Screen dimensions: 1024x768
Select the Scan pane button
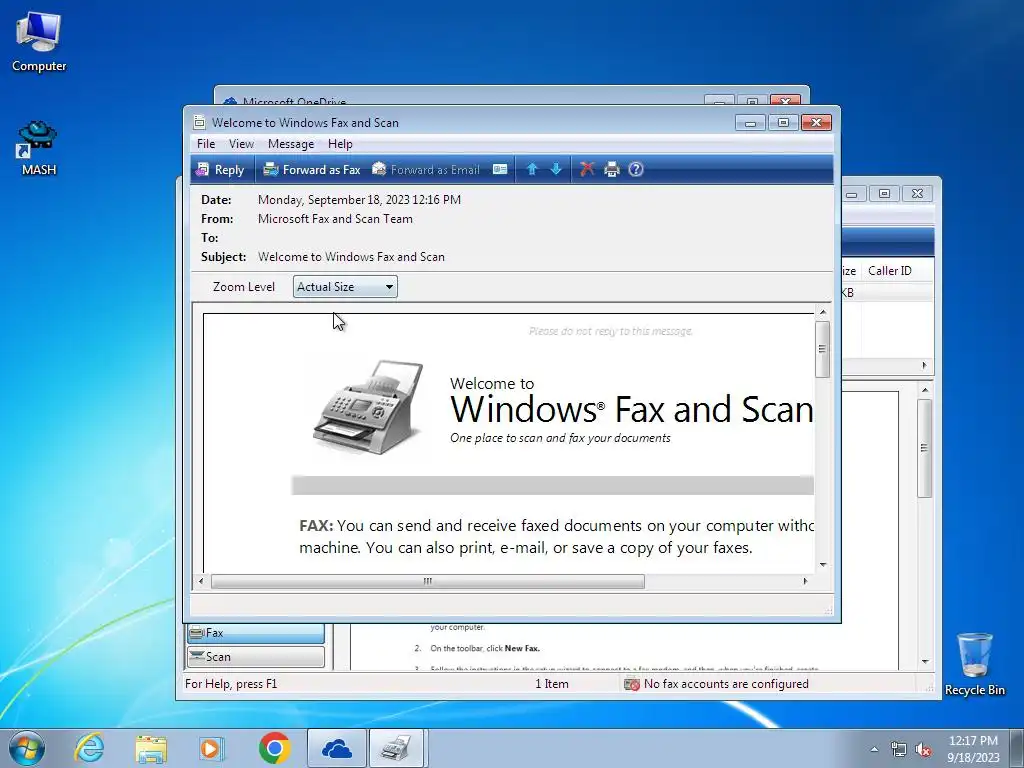[256, 657]
